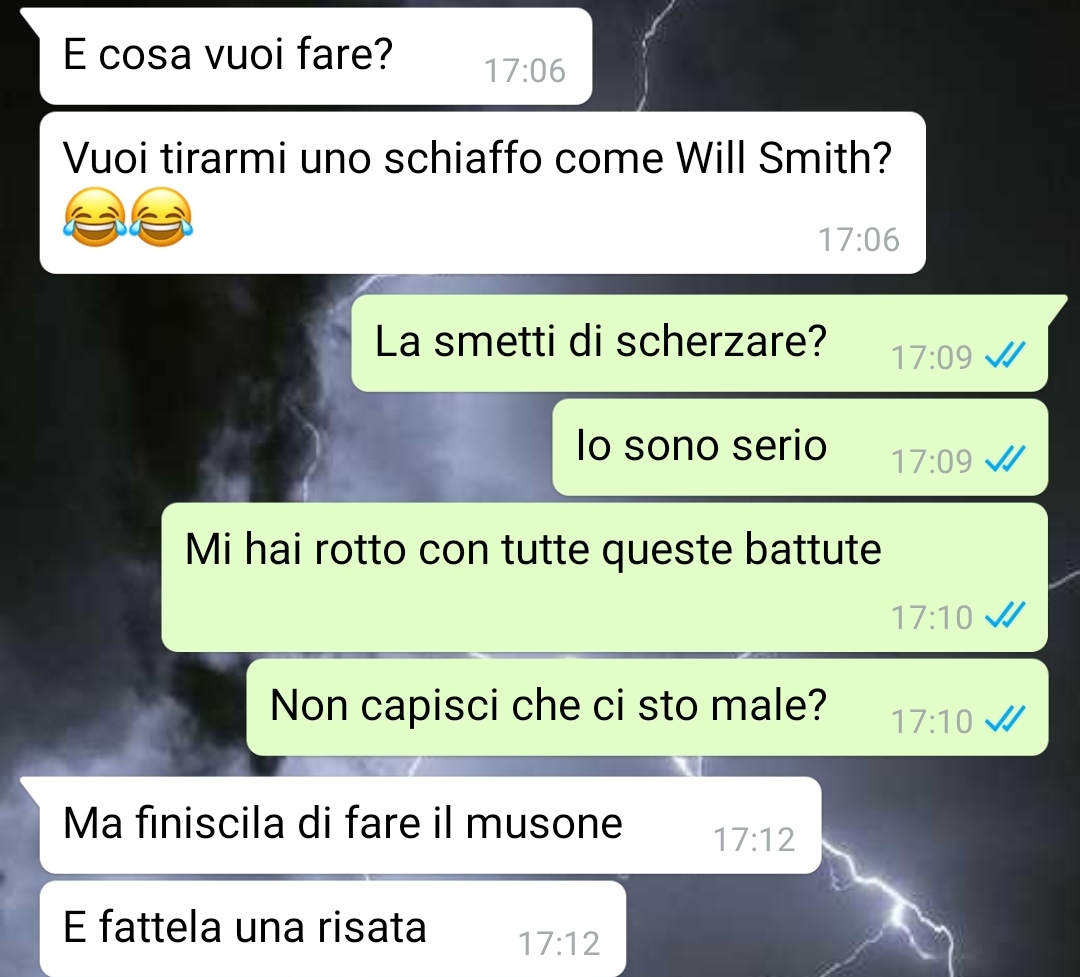Tap the 17:12 timestamp on "E fattela una risata"
The image size is (1080, 977).
pos(559,943)
